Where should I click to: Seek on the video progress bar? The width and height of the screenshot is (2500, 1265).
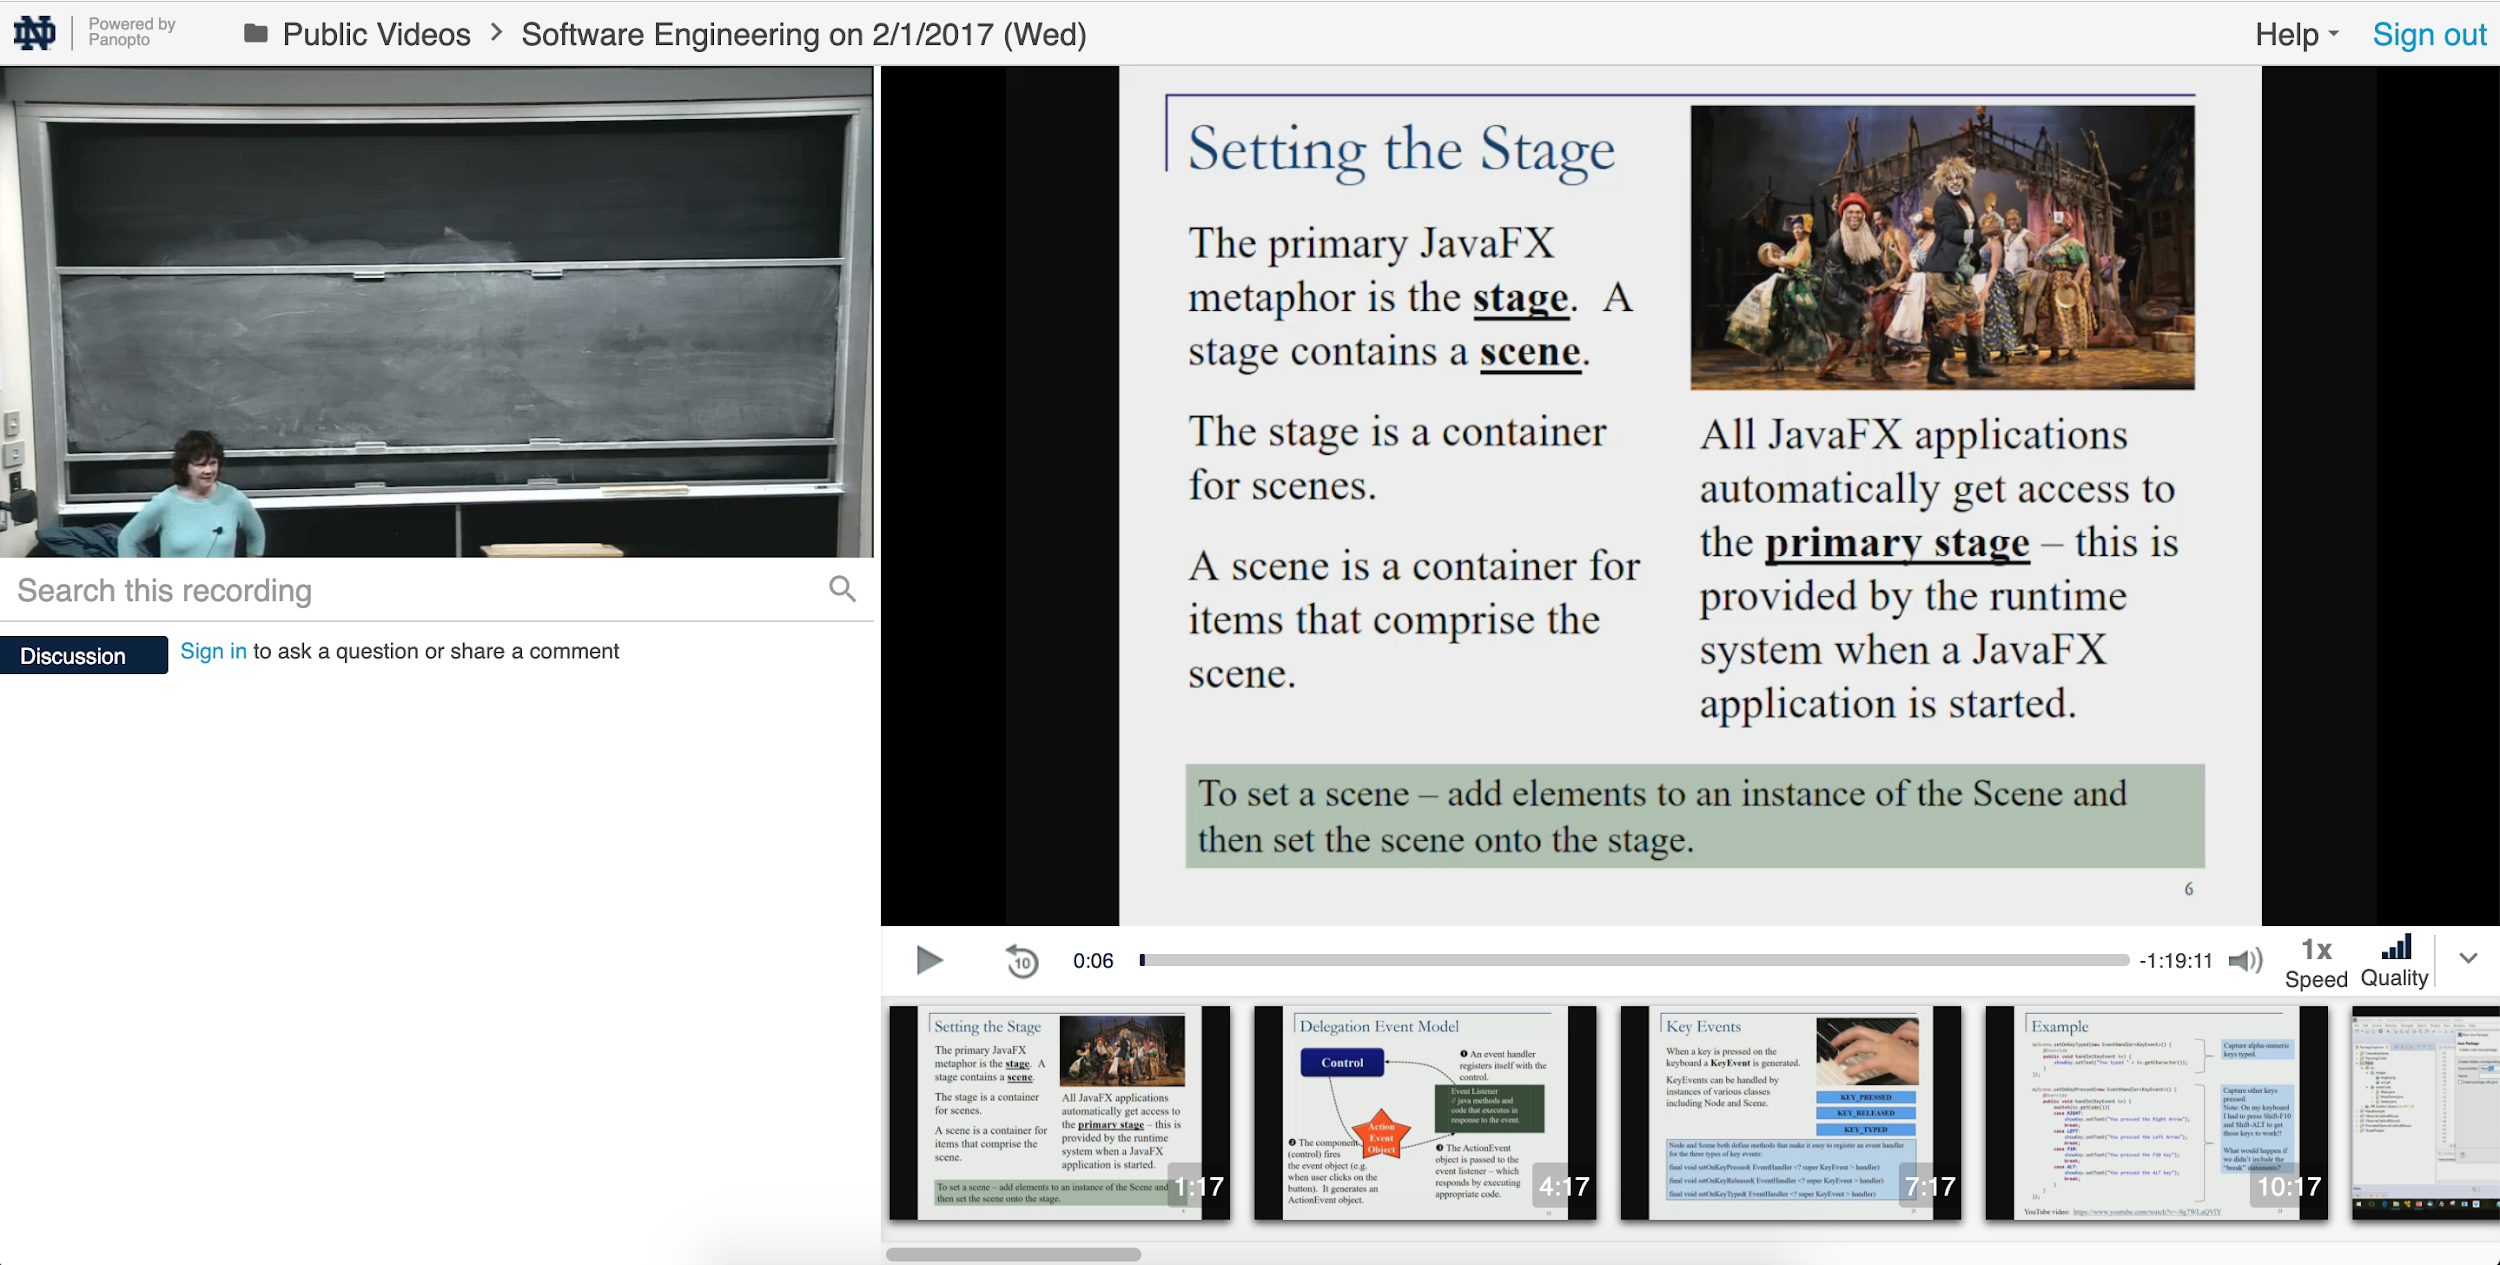[1634, 960]
